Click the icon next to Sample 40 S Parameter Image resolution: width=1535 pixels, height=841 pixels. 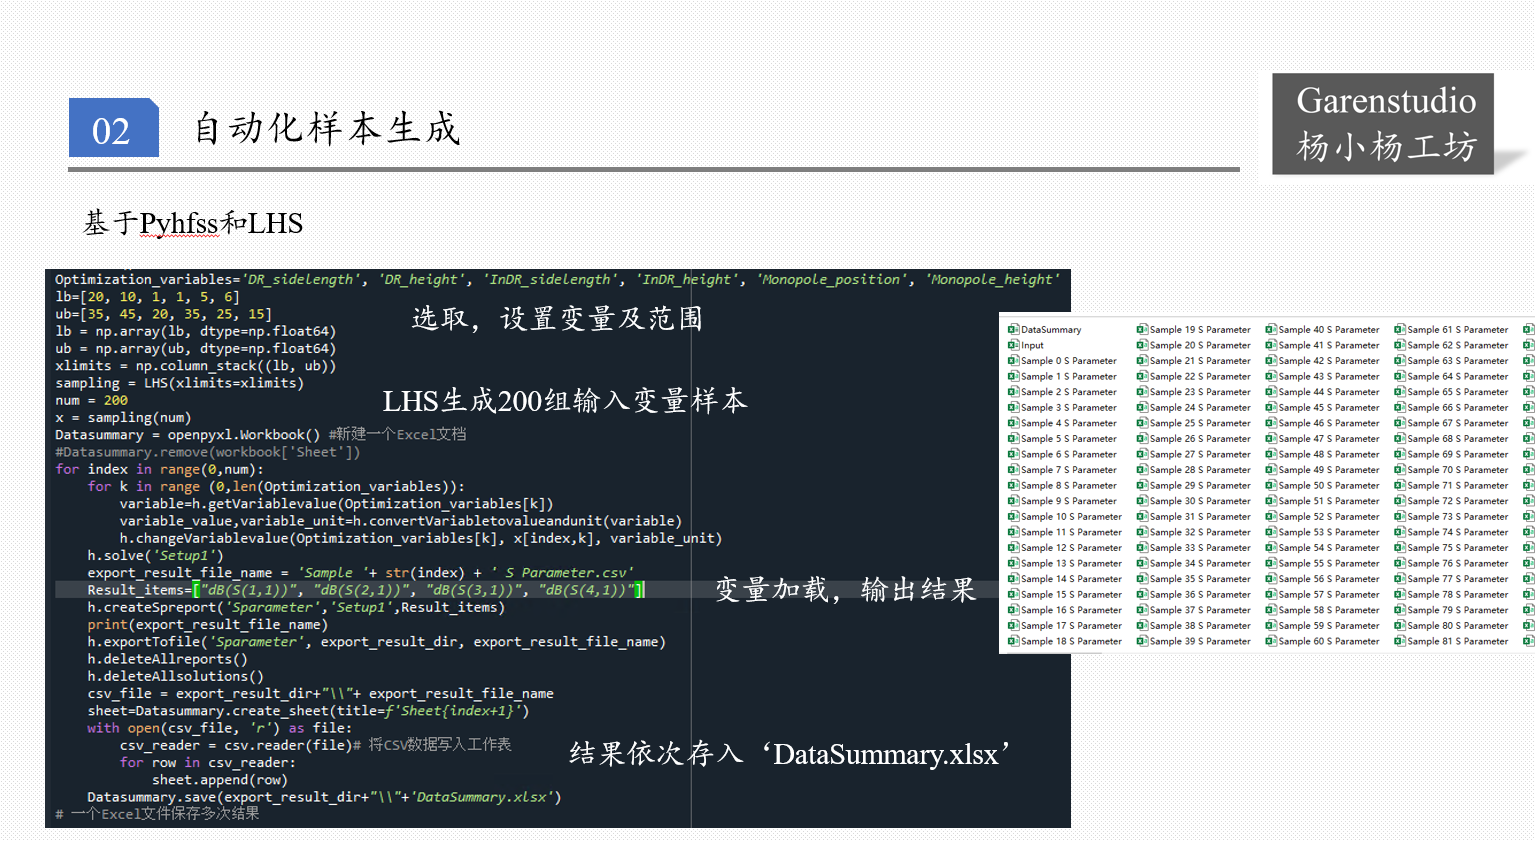coord(1271,329)
